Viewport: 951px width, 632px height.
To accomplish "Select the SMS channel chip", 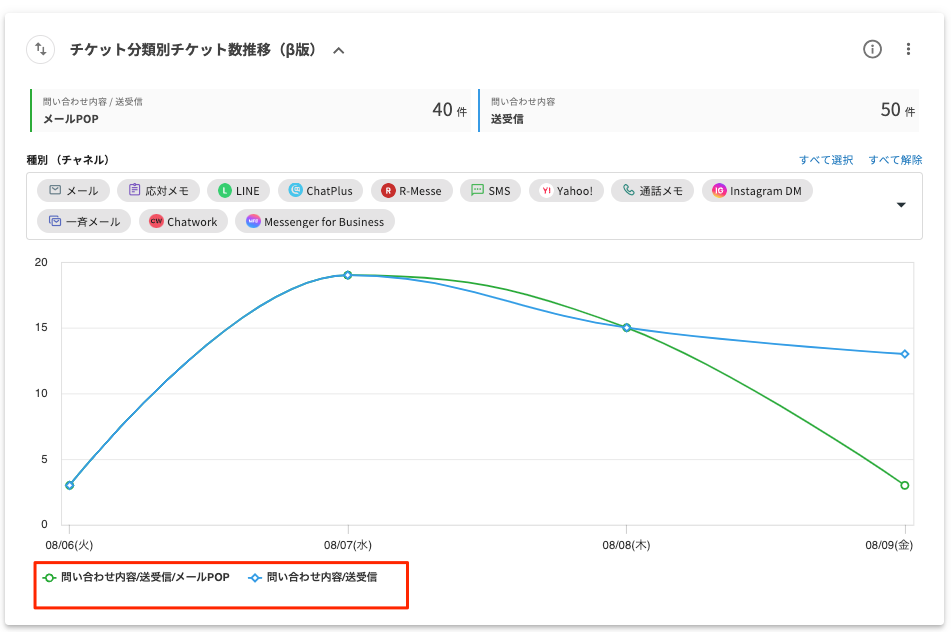I will tap(490, 191).
